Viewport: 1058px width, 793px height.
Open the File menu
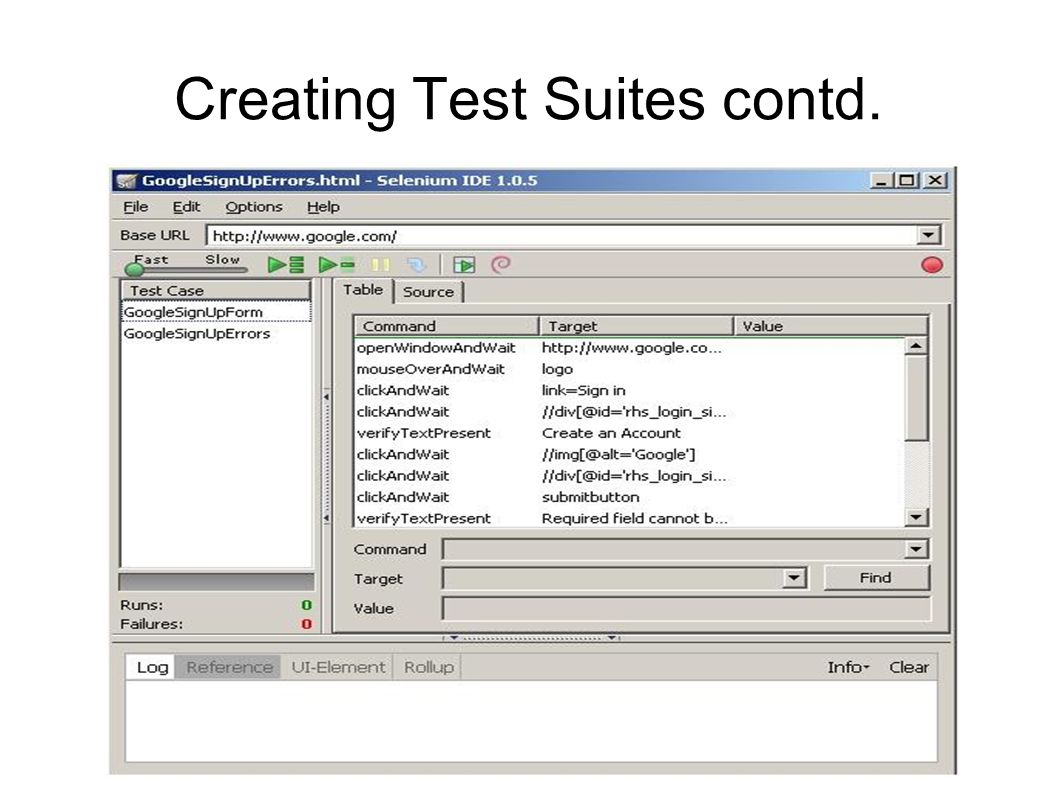[x=136, y=207]
